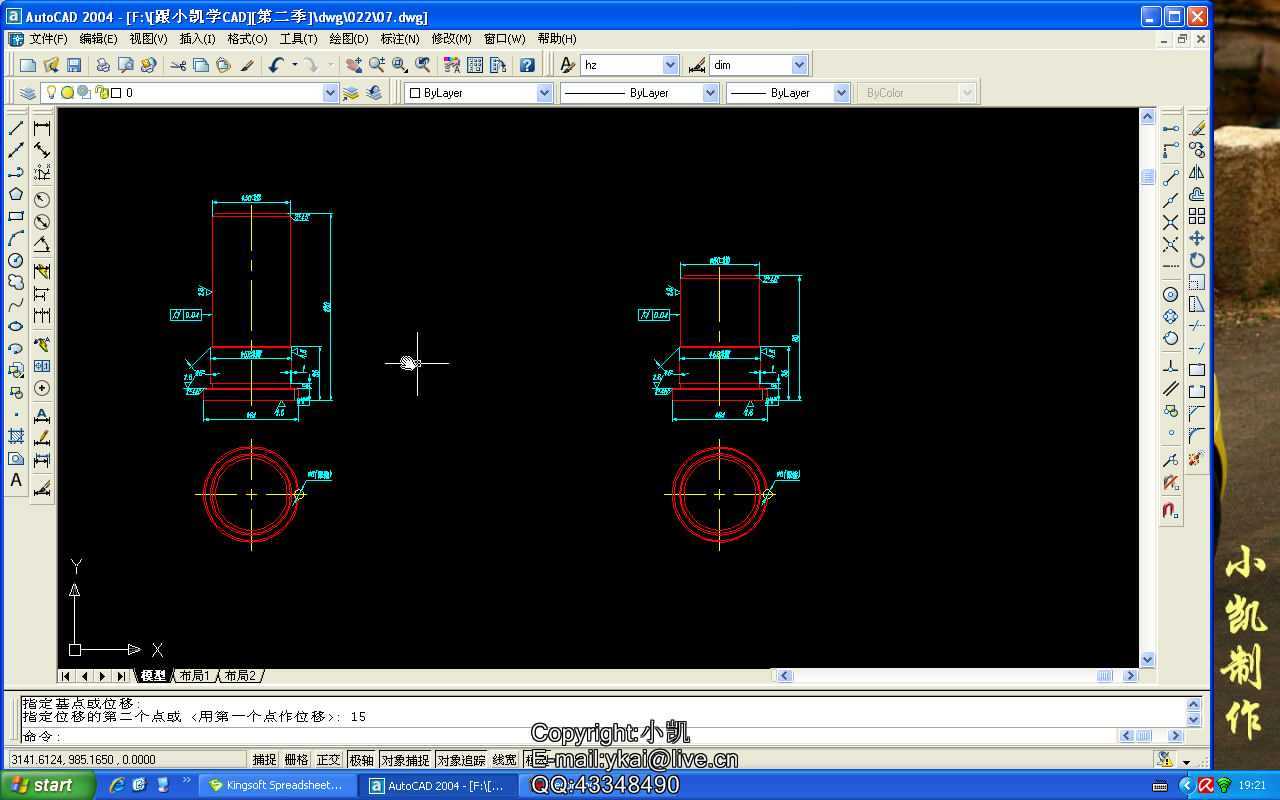Image resolution: width=1280 pixels, height=800 pixels.
Task: Select the Rotate modify tool
Action: click(x=1197, y=260)
